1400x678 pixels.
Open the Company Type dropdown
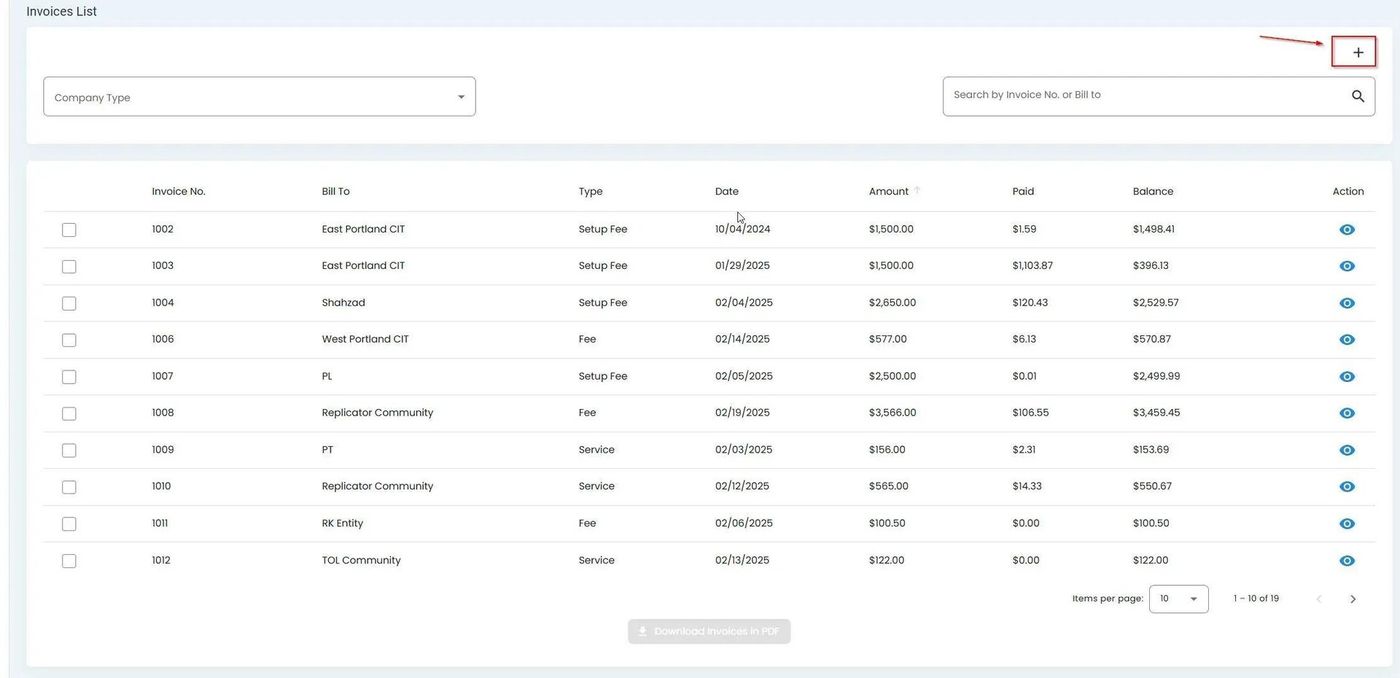point(259,97)
